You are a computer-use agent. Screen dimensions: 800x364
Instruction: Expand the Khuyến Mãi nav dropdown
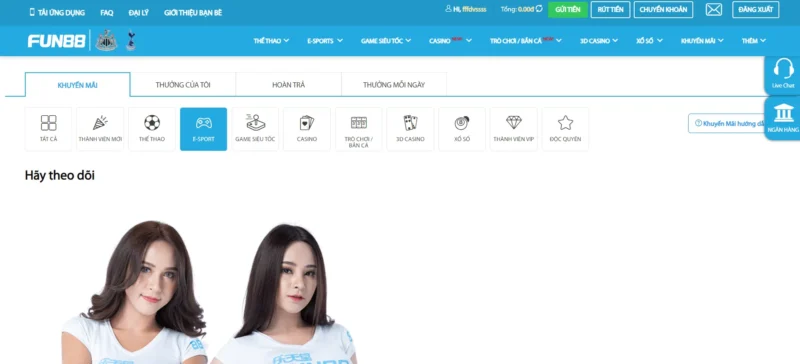702,41
